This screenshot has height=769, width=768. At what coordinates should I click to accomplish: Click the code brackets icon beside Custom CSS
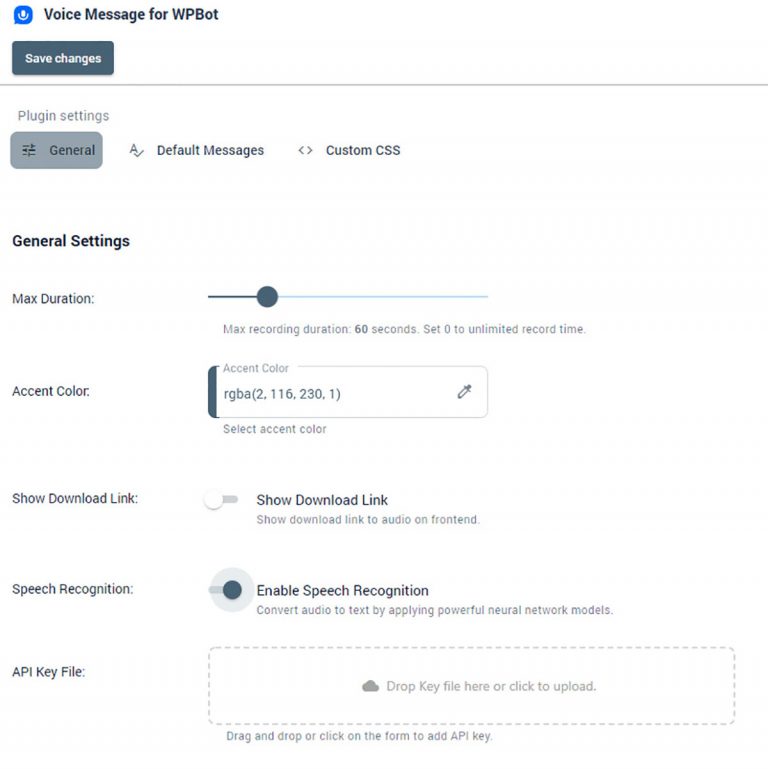pos(305,150)
